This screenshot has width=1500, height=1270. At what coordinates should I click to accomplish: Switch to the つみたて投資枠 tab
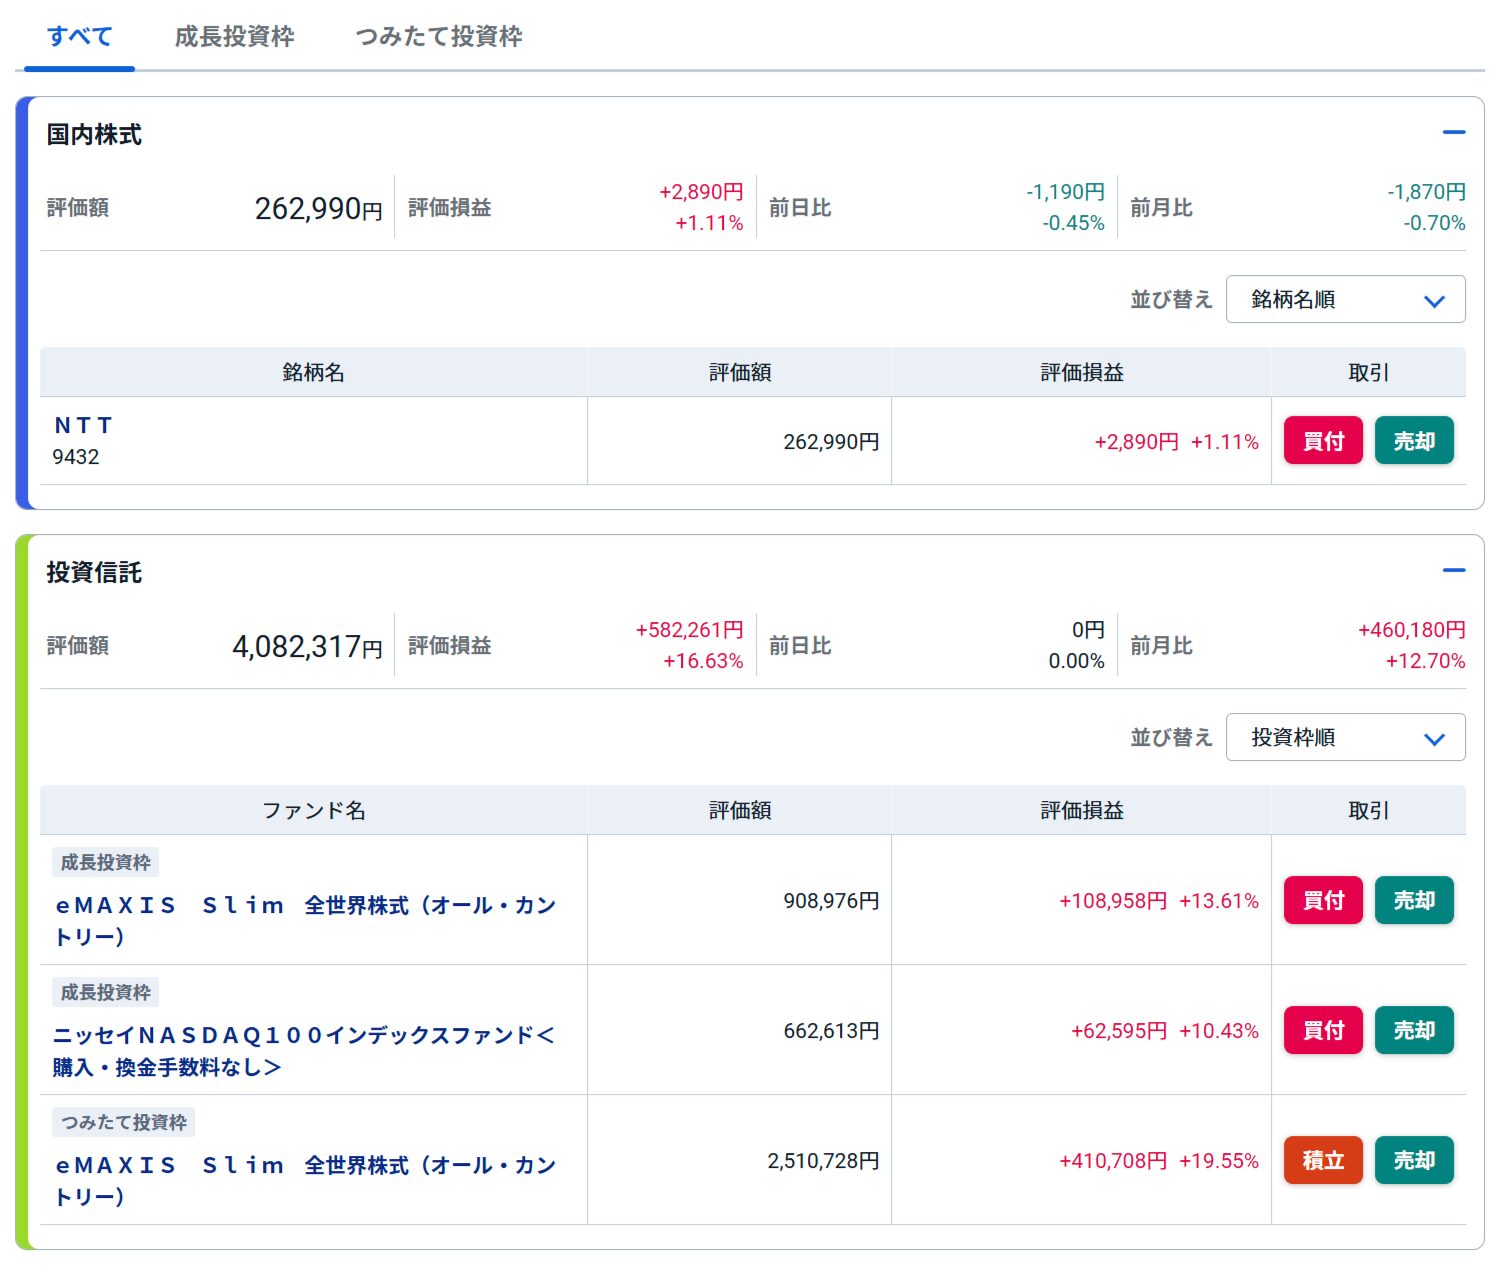tap(438, 37)
